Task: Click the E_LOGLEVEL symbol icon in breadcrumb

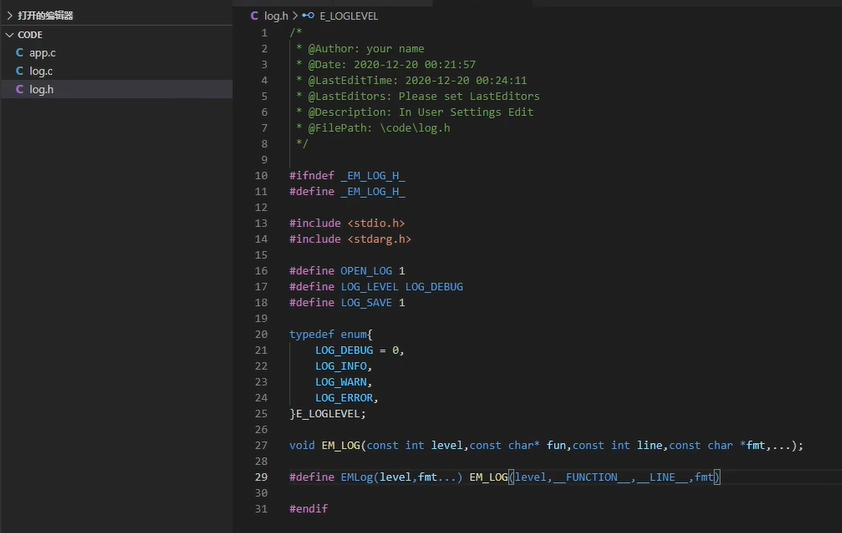Action: 308,16
